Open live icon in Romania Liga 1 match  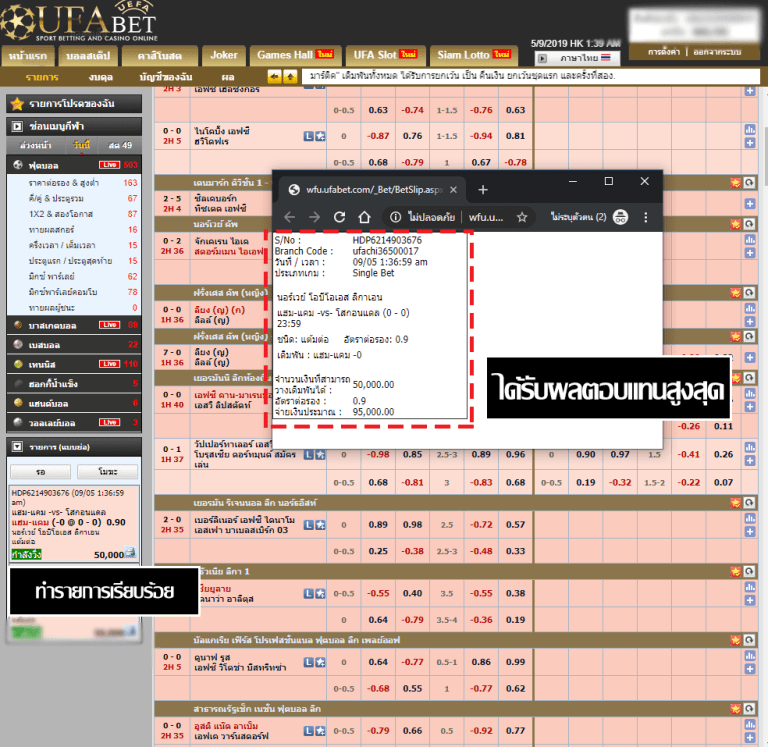click(308, 593)
